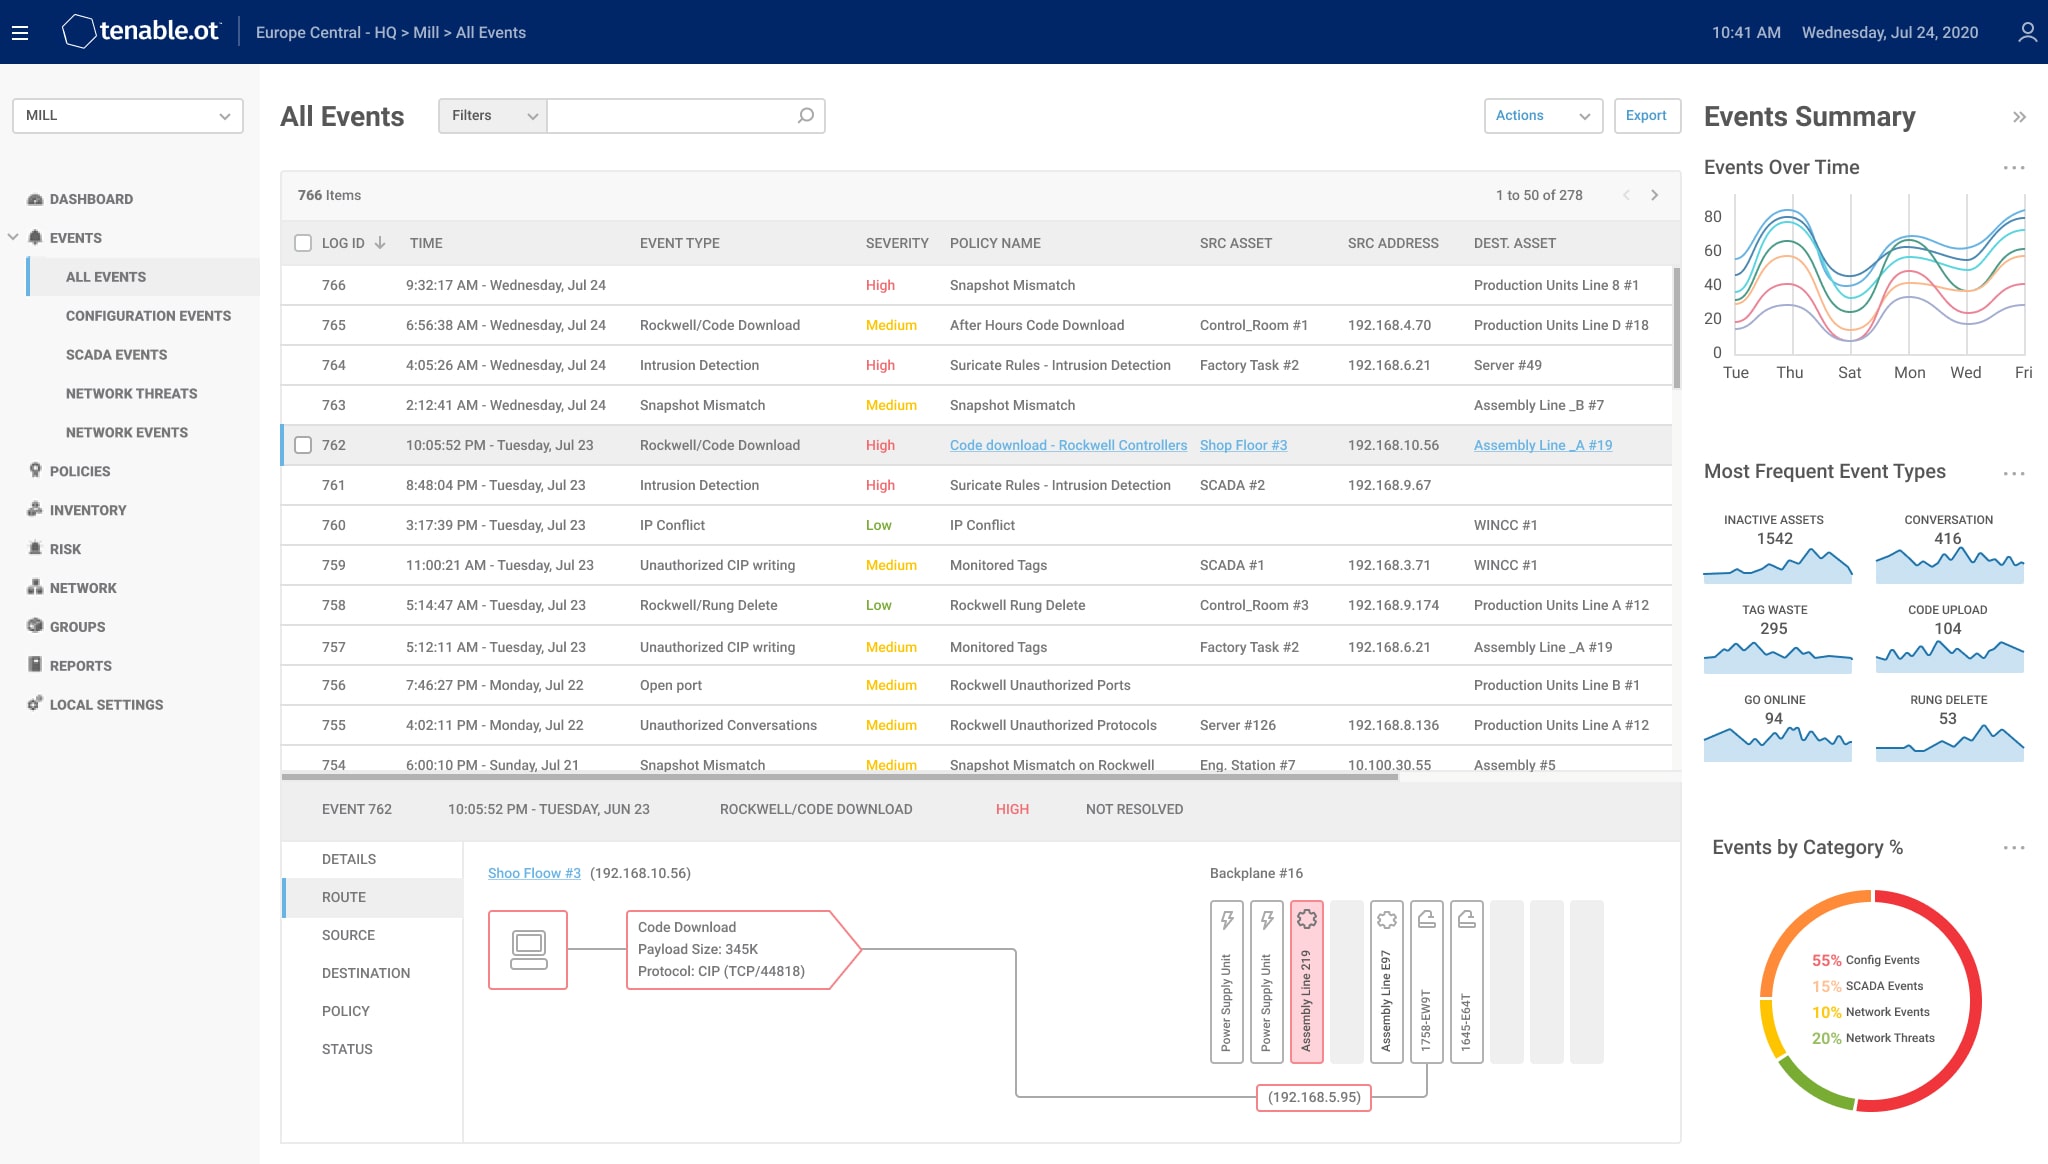Click the Events bell icon
The width and height of the screenshot is (2048, 1164).
click(35, 238)
